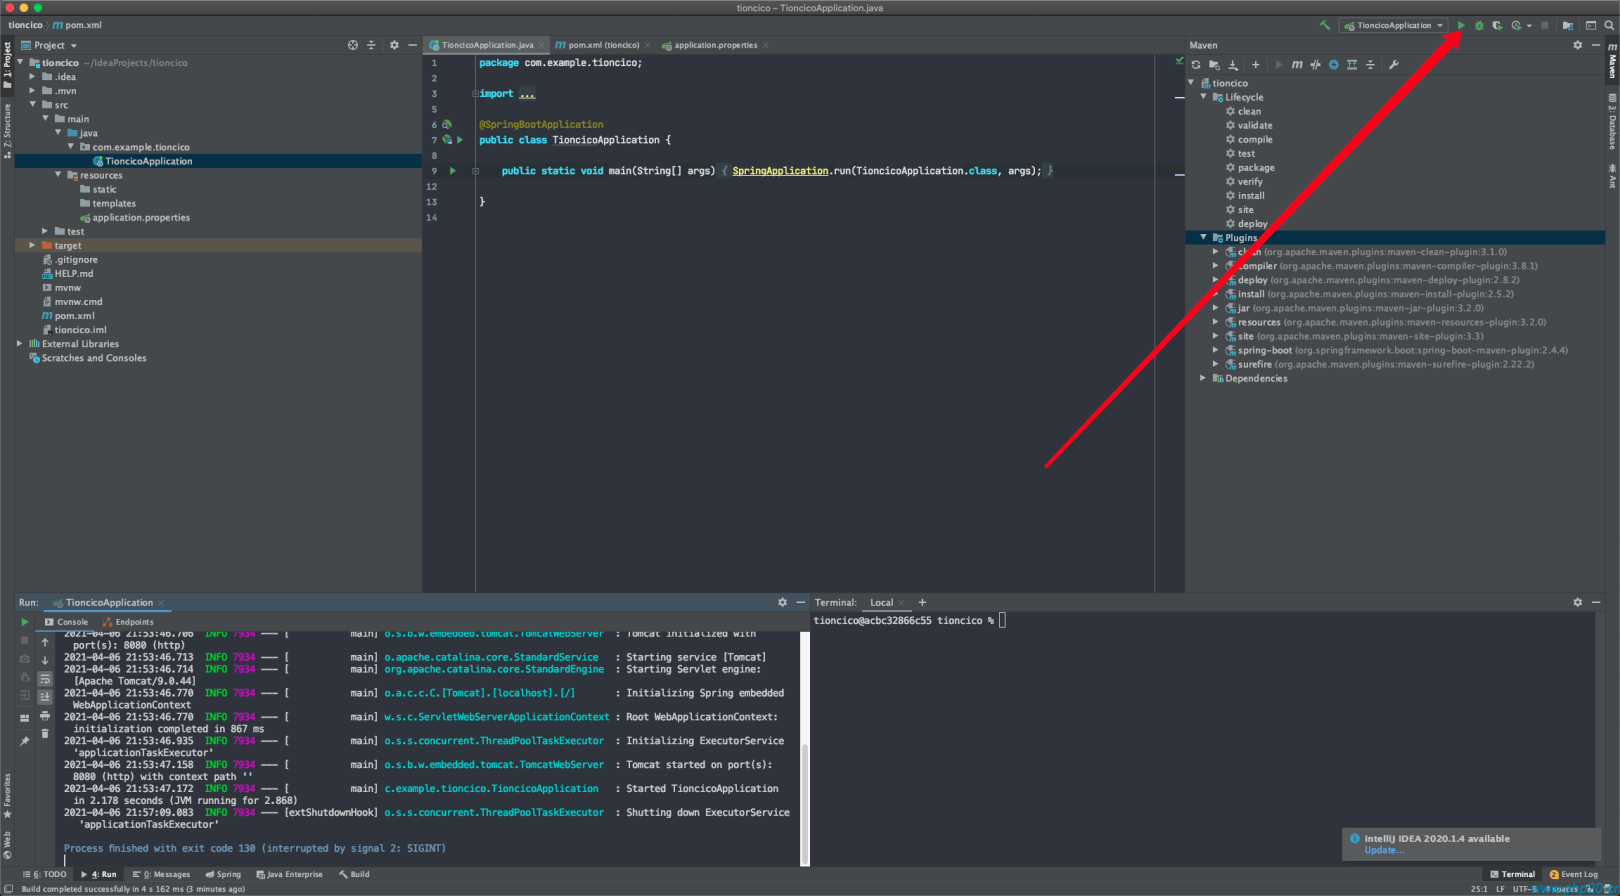Show Database side panel

tap(1612, 121)
